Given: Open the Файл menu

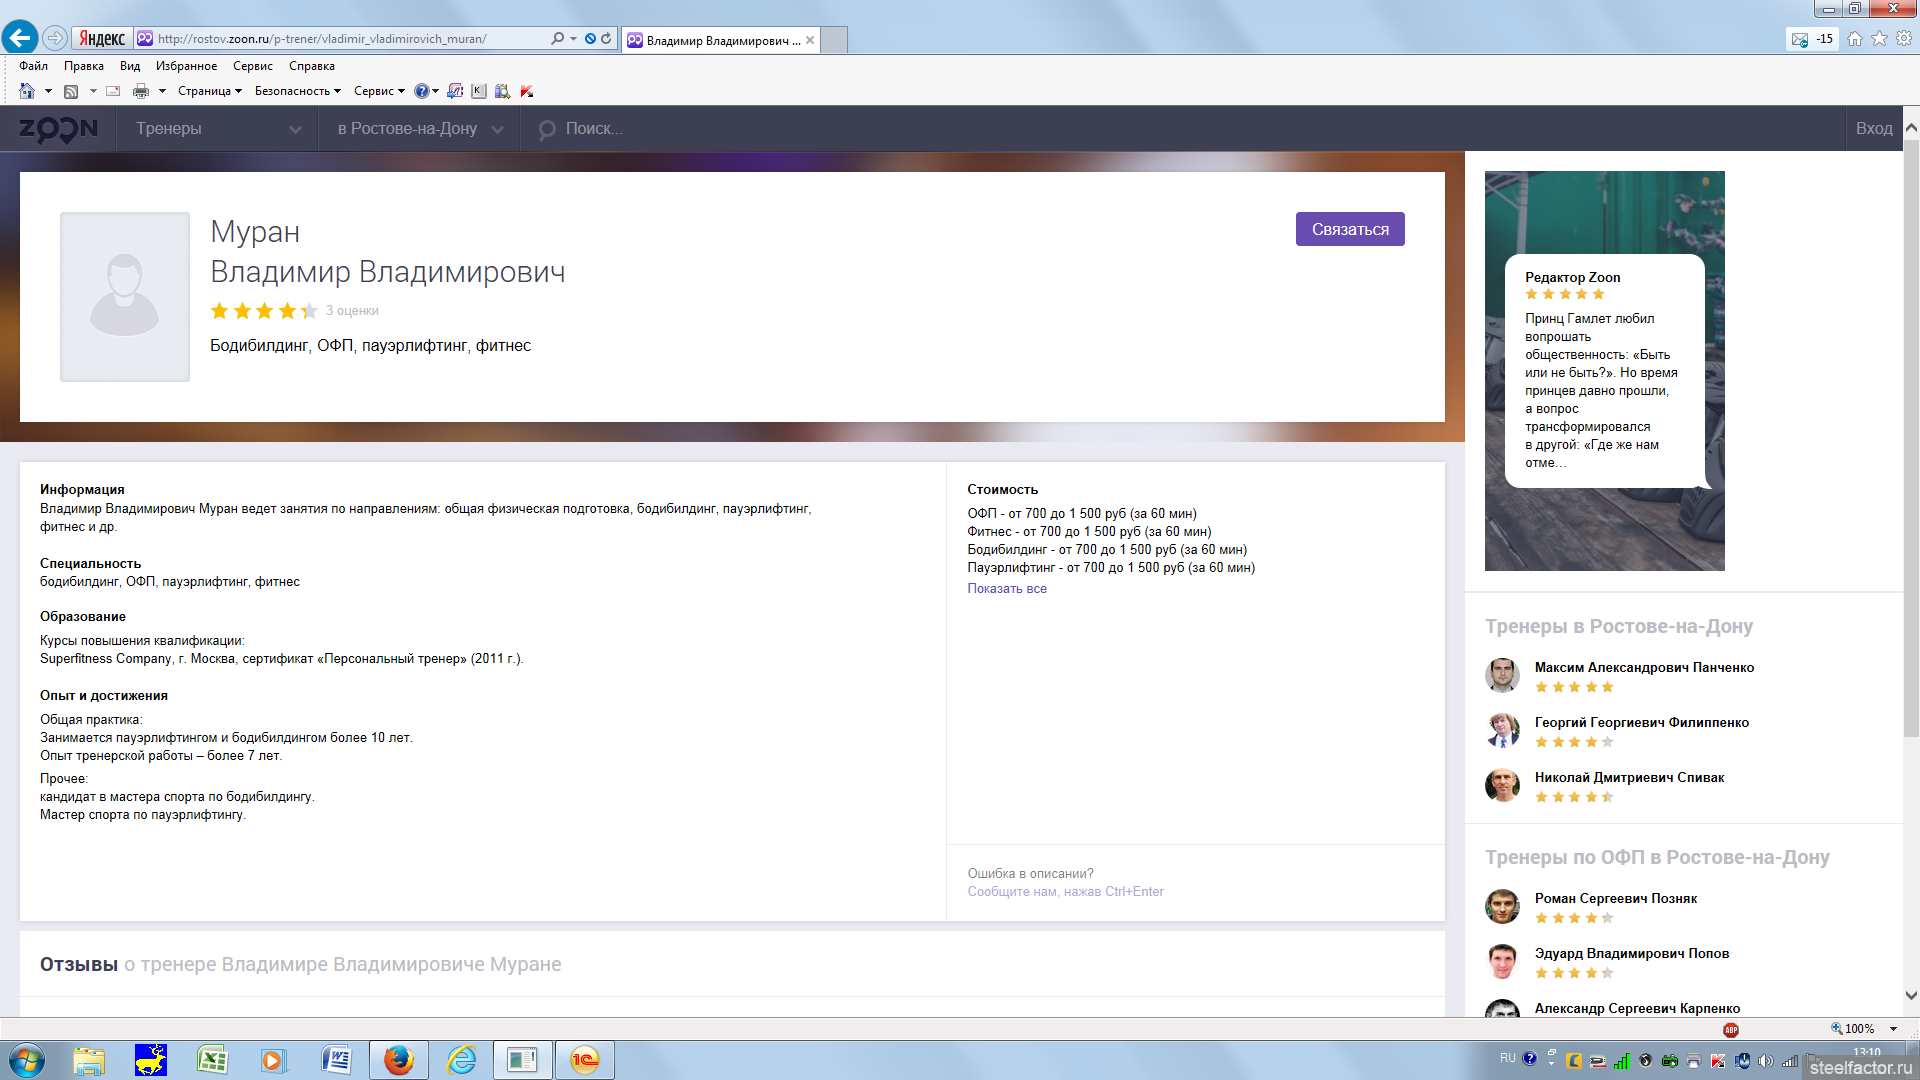Looking at the screenshot, I should pyautogui.click(x=33, y=66).
